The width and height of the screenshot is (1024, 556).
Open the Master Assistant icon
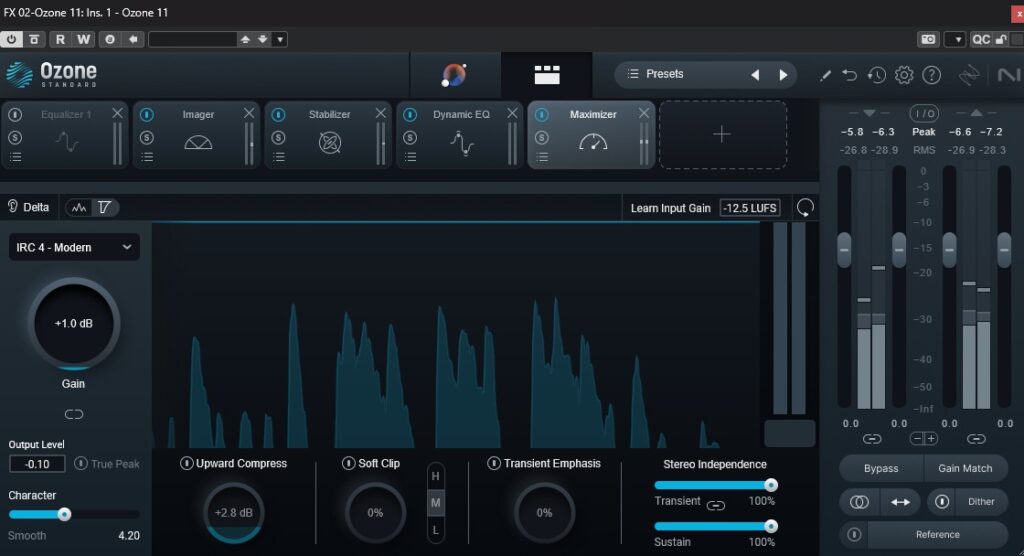pos(454,75)
